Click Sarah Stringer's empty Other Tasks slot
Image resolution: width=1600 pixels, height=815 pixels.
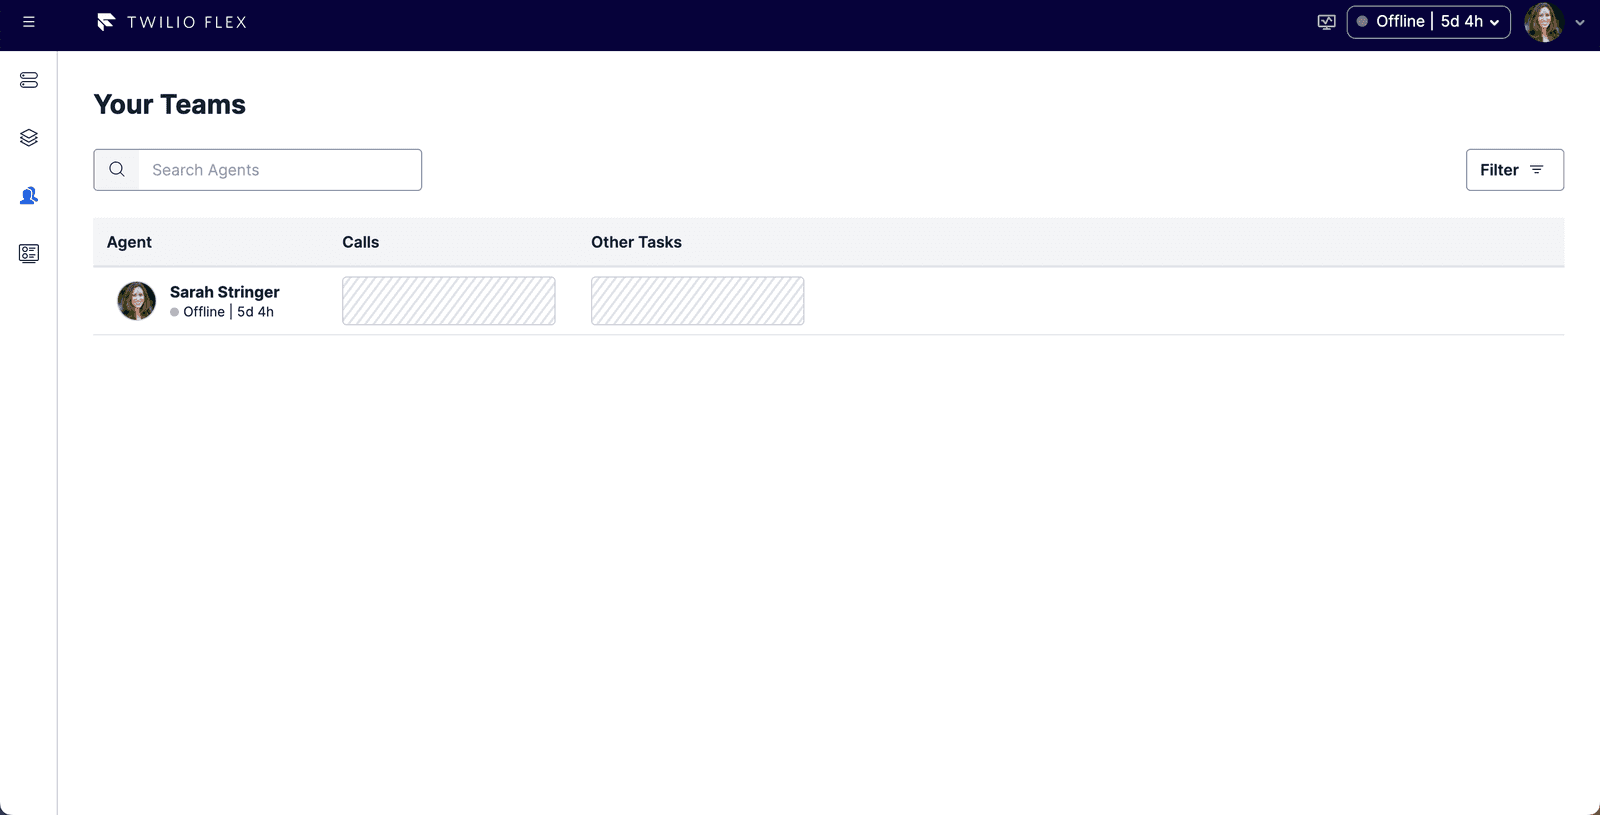[x=697, y=301]
